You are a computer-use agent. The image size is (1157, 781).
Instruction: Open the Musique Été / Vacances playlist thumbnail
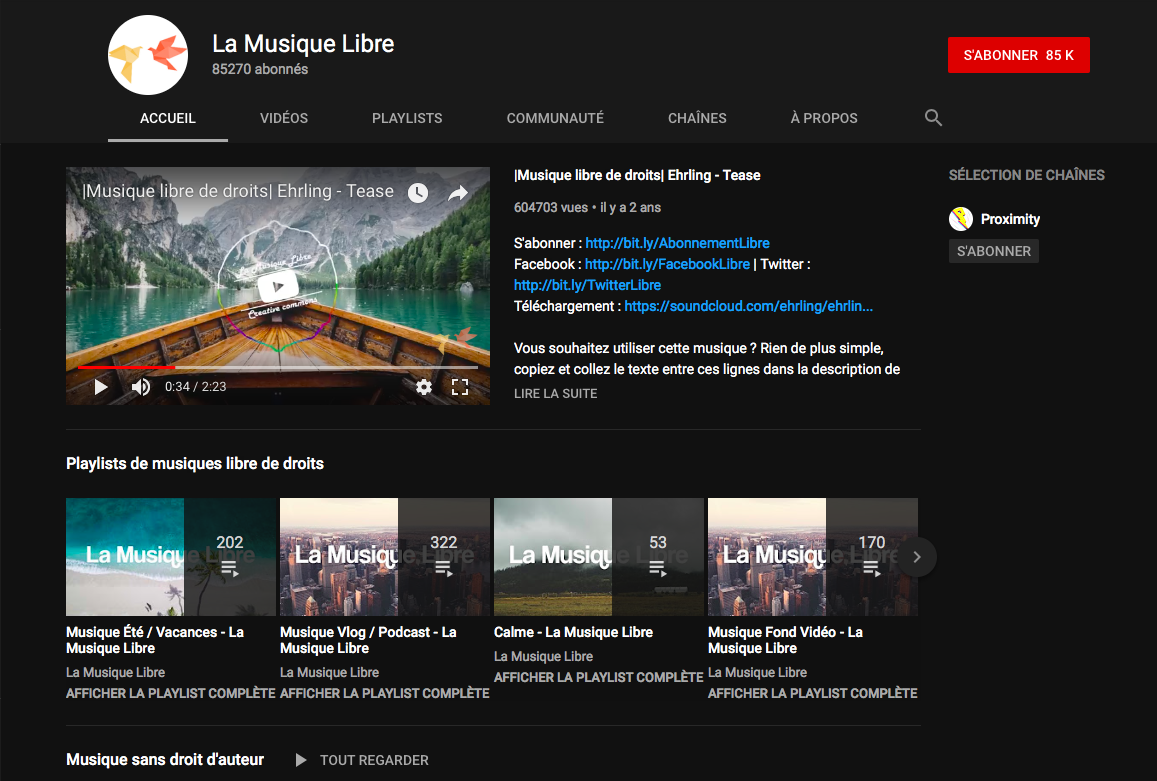170,557
